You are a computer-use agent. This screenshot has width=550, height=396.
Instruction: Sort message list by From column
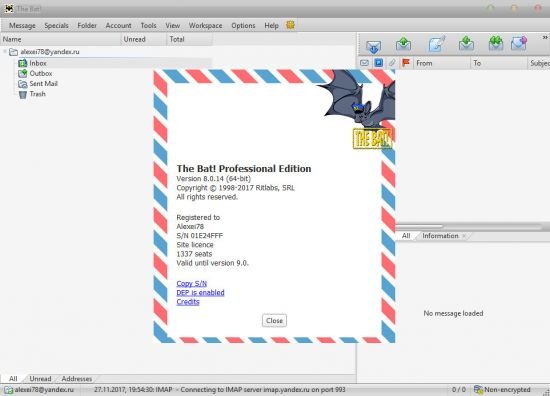click(x=442, y=63)
